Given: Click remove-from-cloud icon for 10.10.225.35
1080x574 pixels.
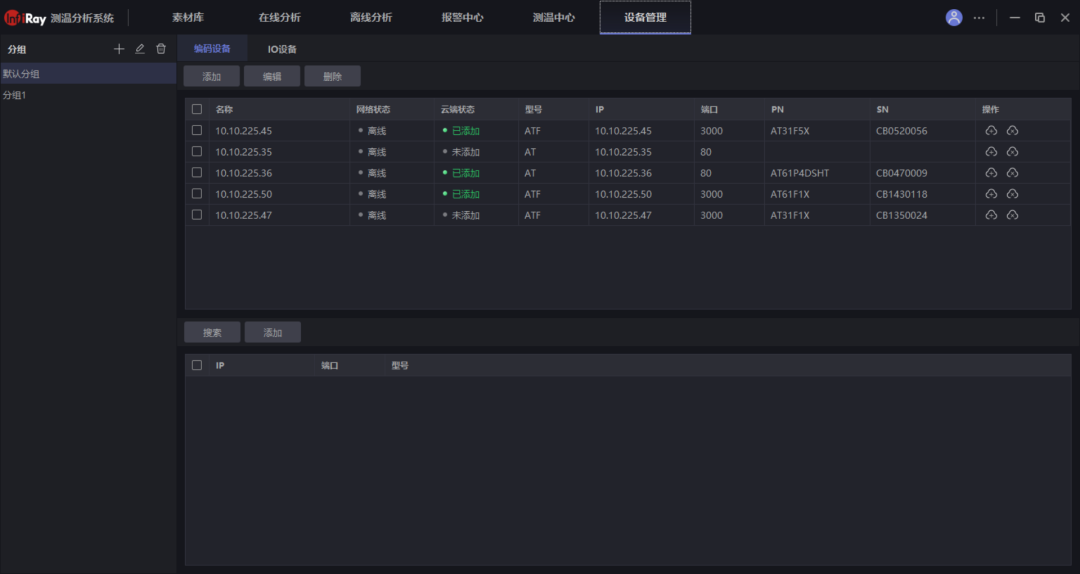Looking at the screenshot, I should [1012, 152].
